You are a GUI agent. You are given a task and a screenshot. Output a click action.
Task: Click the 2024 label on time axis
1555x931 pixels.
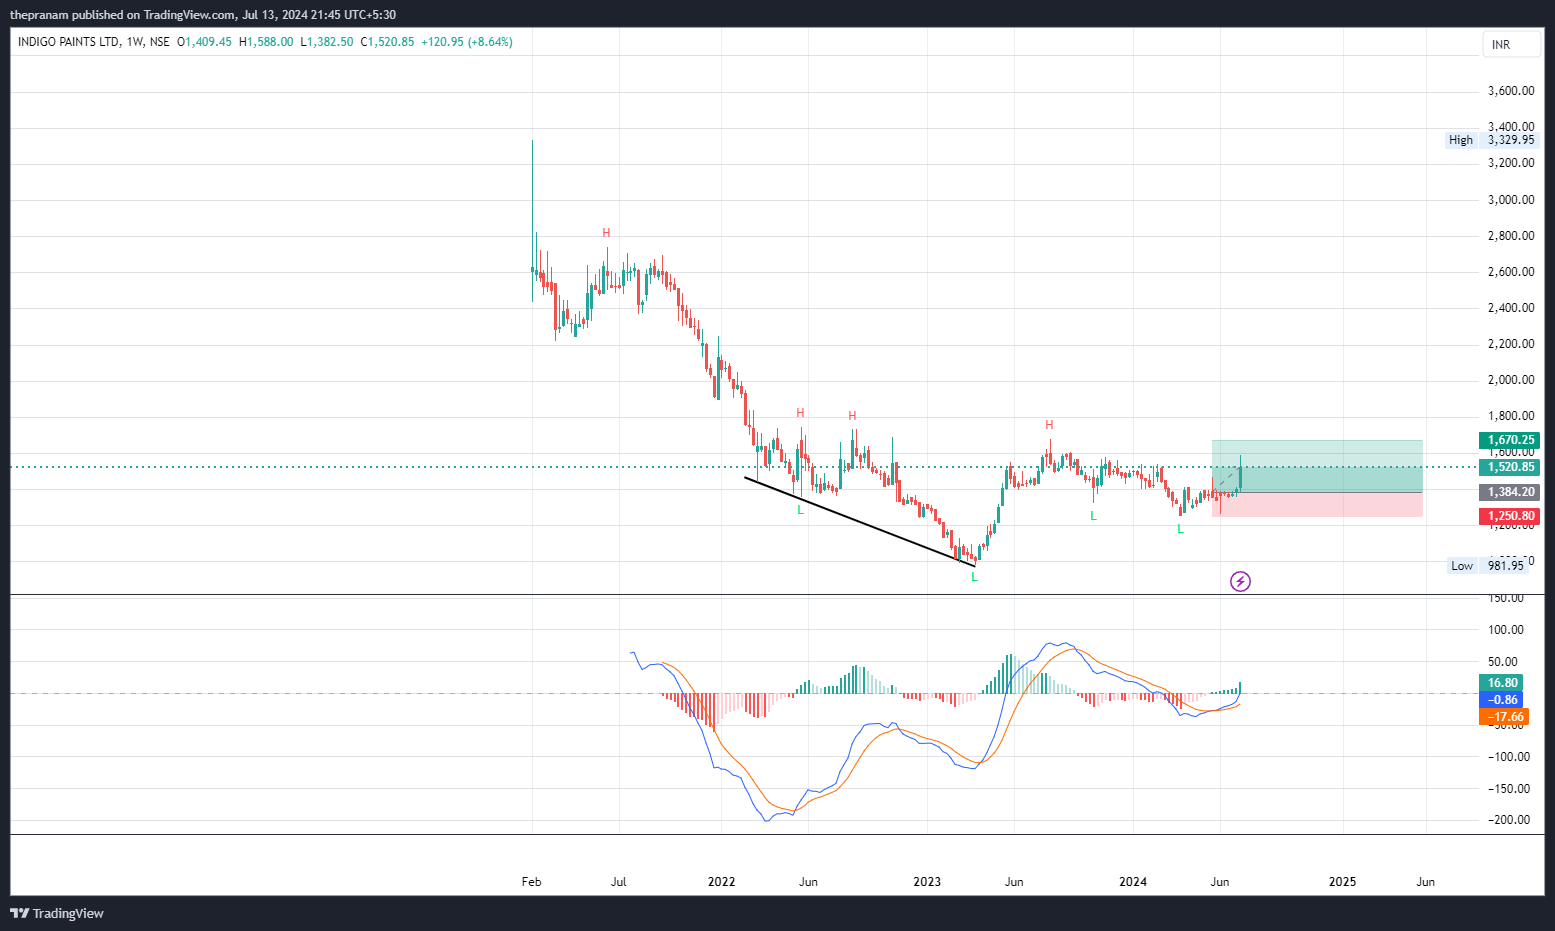click(x=1133, y=882)
